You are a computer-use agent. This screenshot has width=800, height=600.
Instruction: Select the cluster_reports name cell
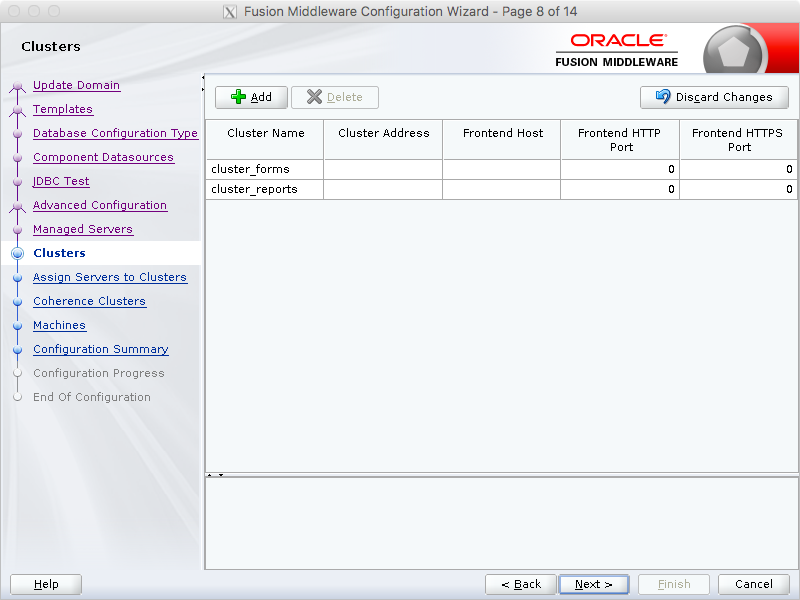click(x=265, y=189)
